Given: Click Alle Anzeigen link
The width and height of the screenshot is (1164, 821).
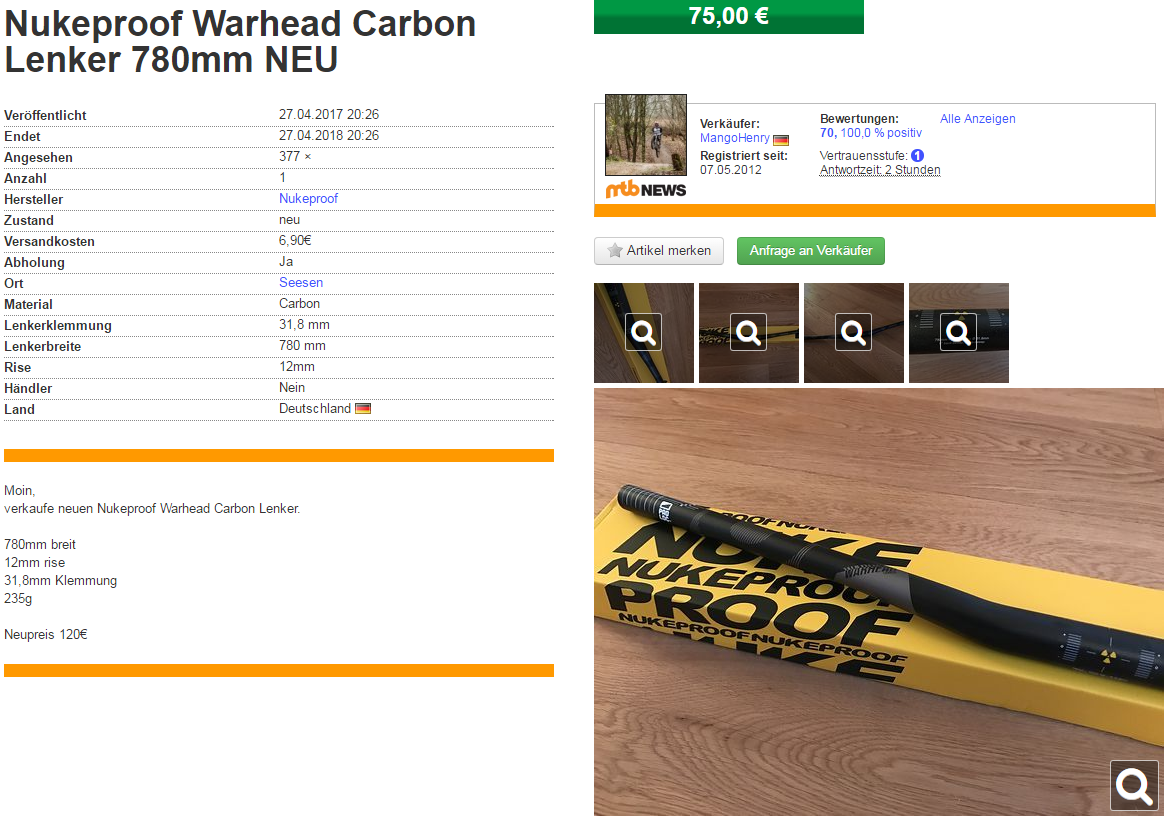Looking at the screenshot, I should 978,119.
